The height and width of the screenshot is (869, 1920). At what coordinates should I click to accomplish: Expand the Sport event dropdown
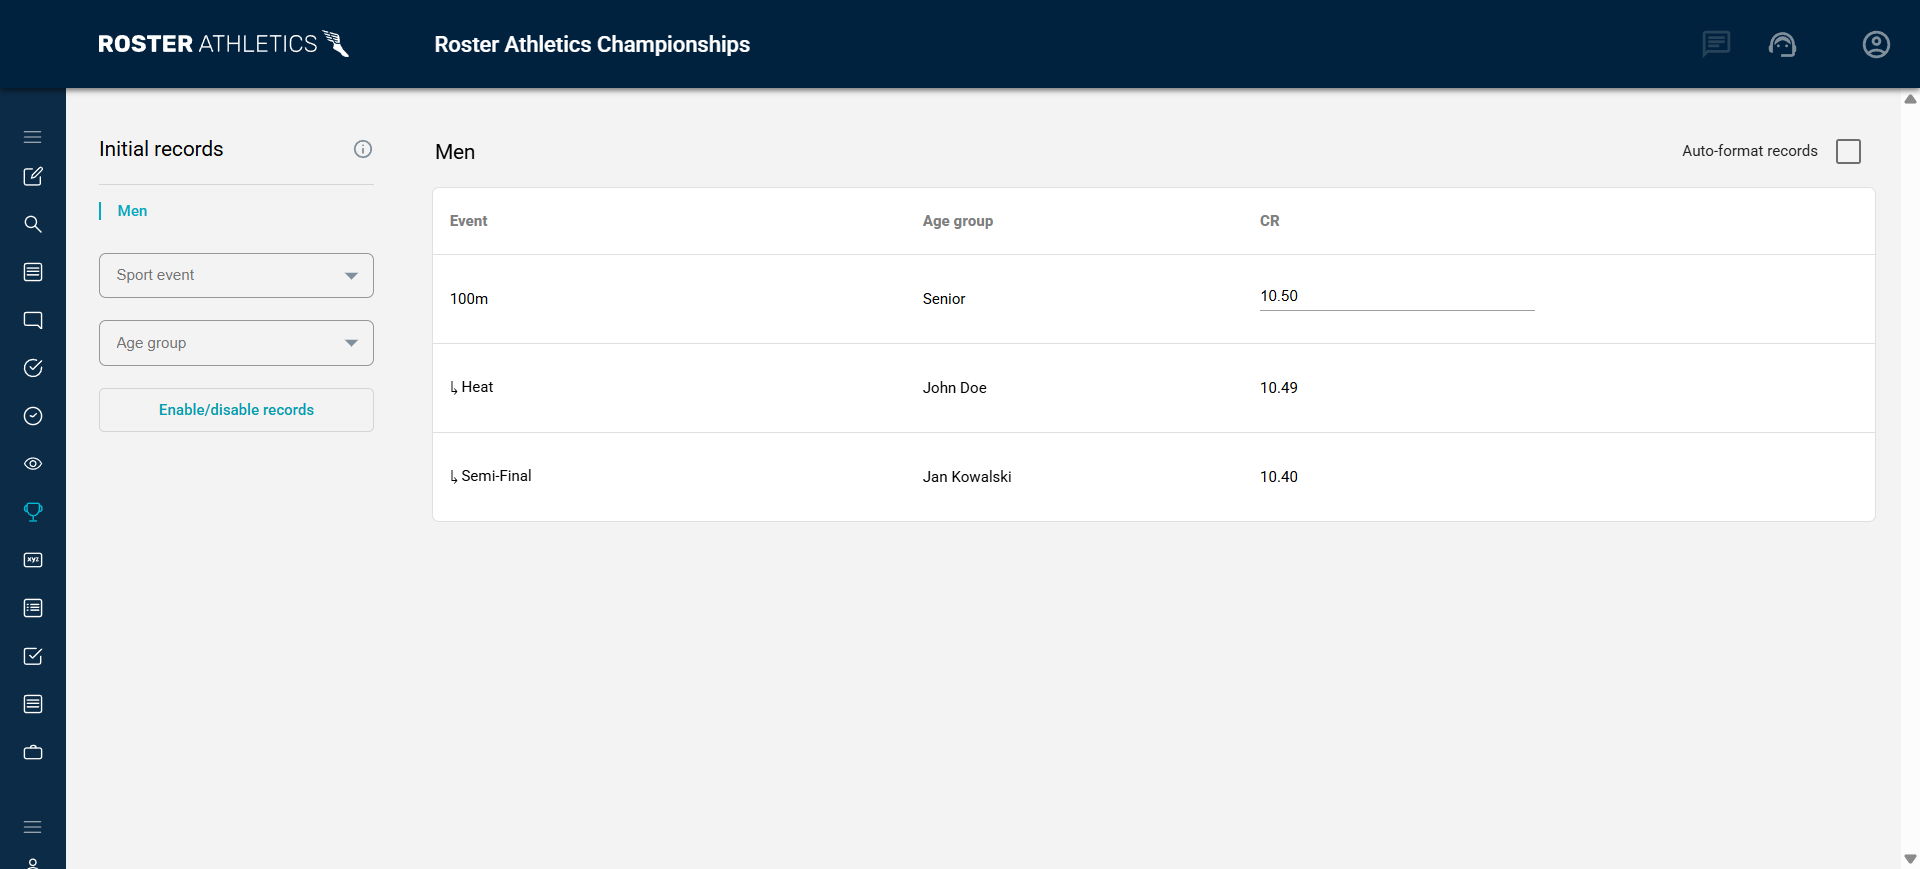pyautogui.click(x=236, y=275)
